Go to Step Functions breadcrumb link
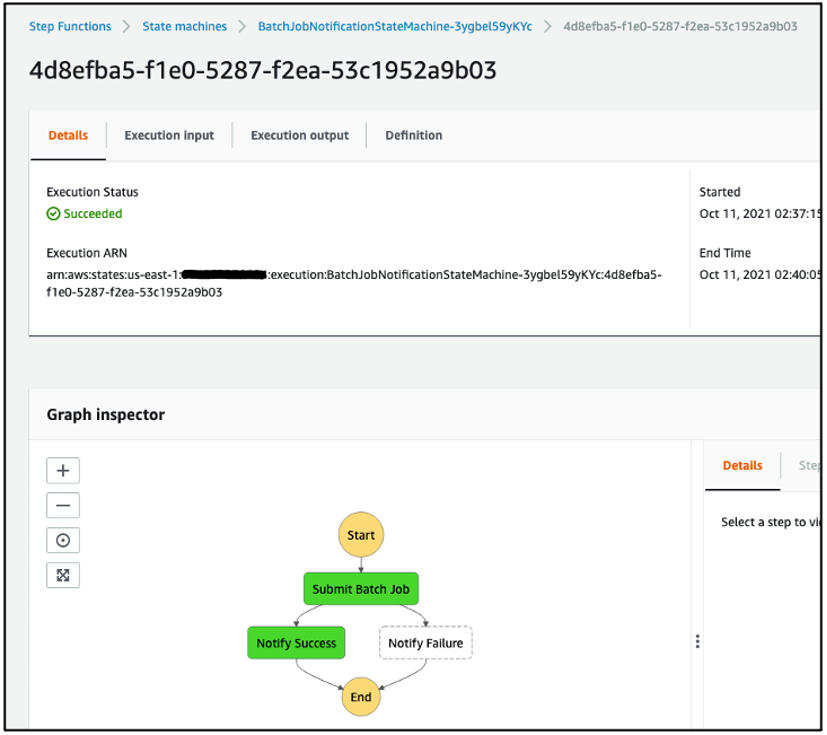The width and height of the screenshot is (827, 735). click(70, 26)
